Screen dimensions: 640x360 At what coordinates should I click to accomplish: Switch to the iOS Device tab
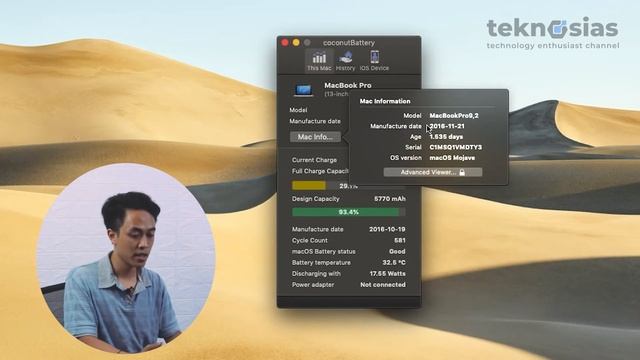pos(374,60)
